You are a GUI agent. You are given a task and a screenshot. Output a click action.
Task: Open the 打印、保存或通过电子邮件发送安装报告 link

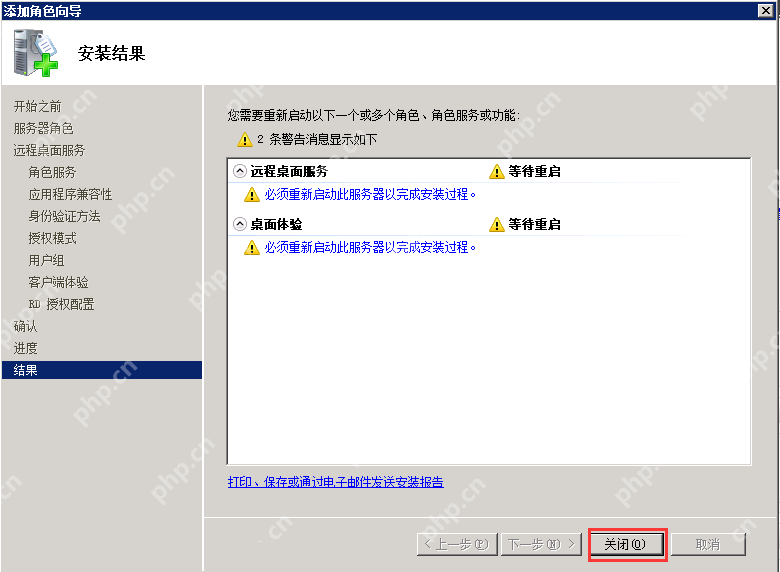tap(336, 482)
